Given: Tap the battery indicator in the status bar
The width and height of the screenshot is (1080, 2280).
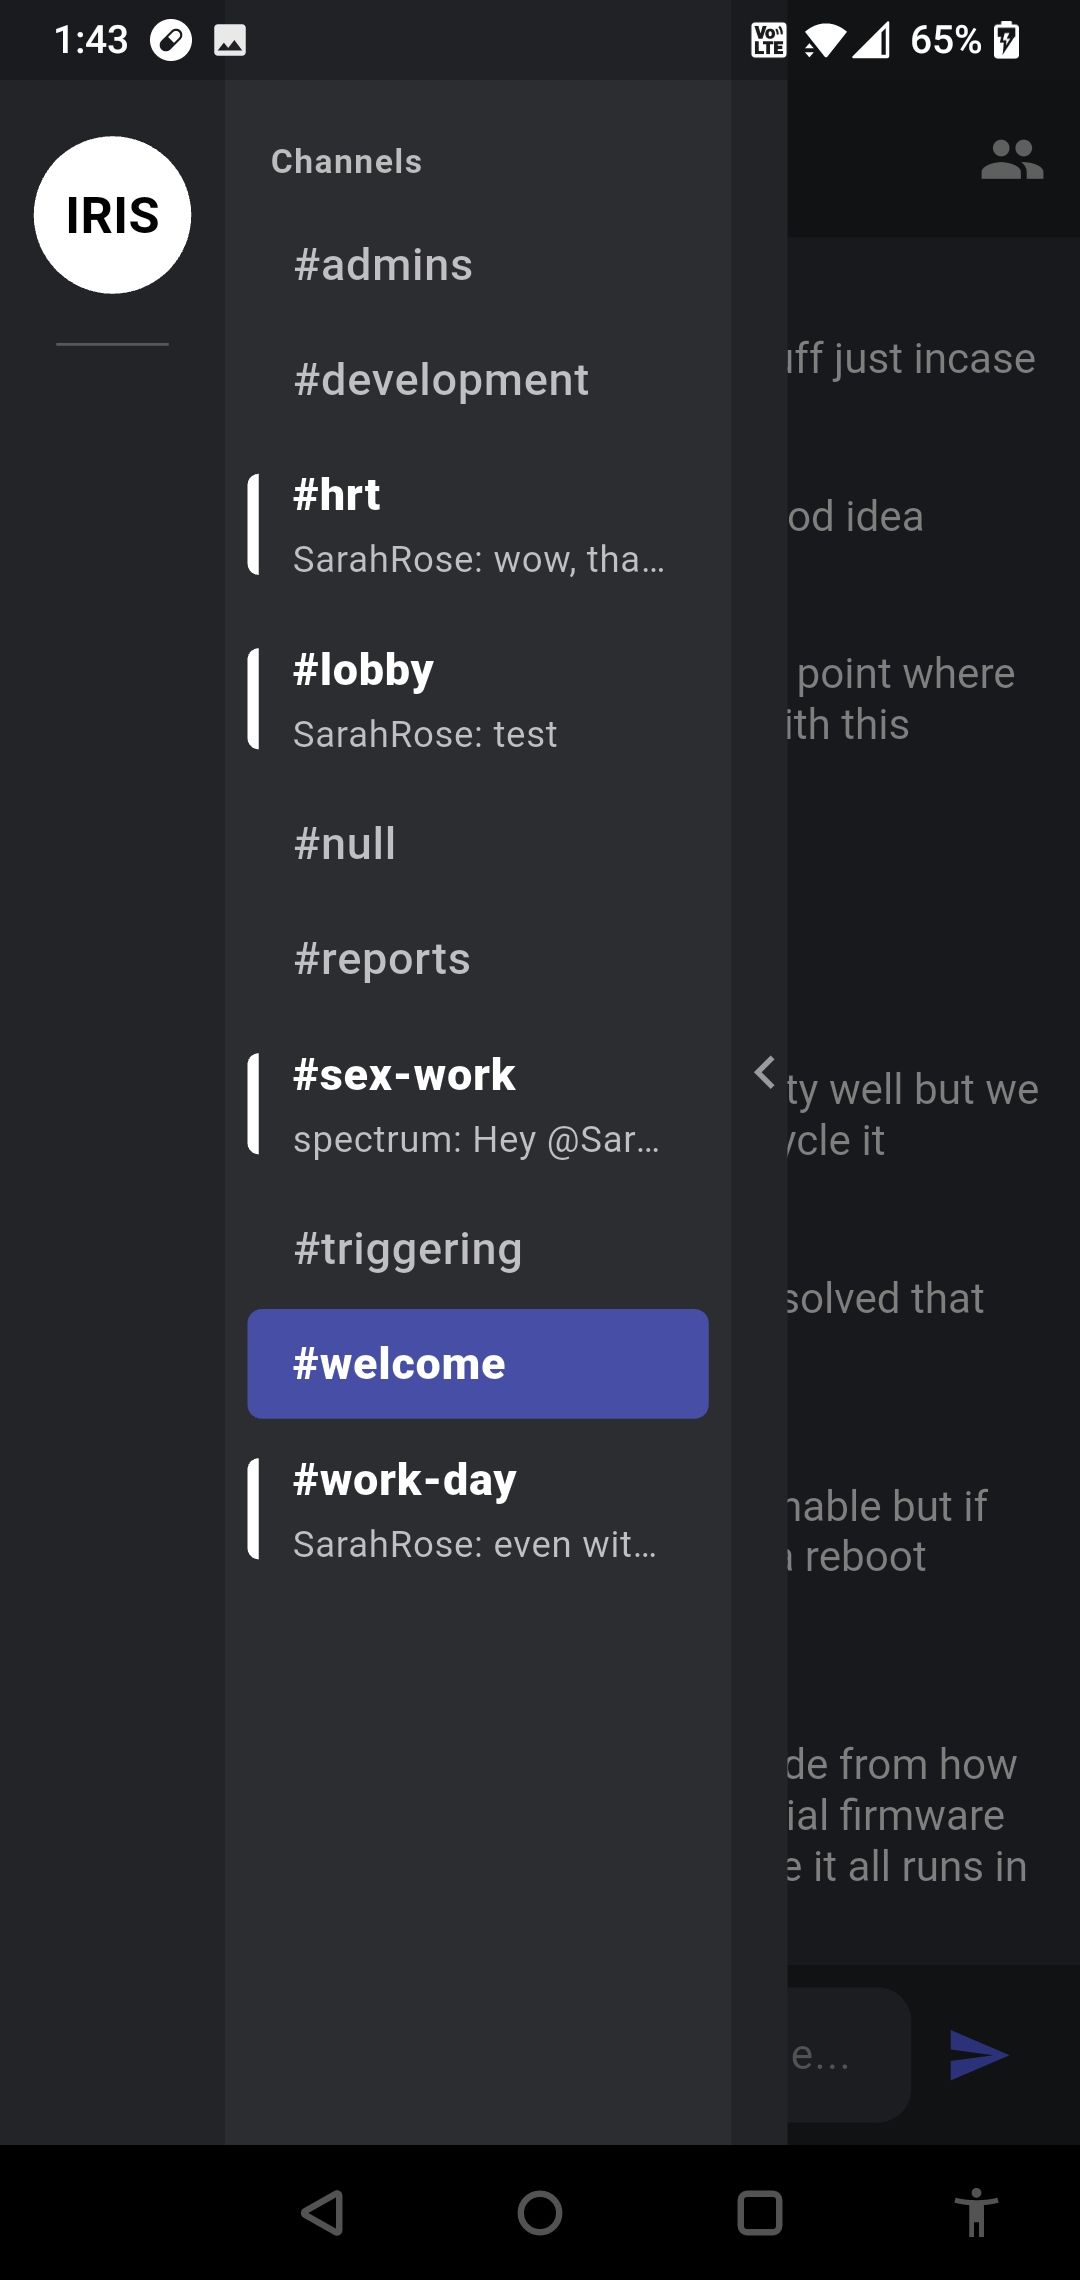Looking at the screenshot, I should 1006,40.
